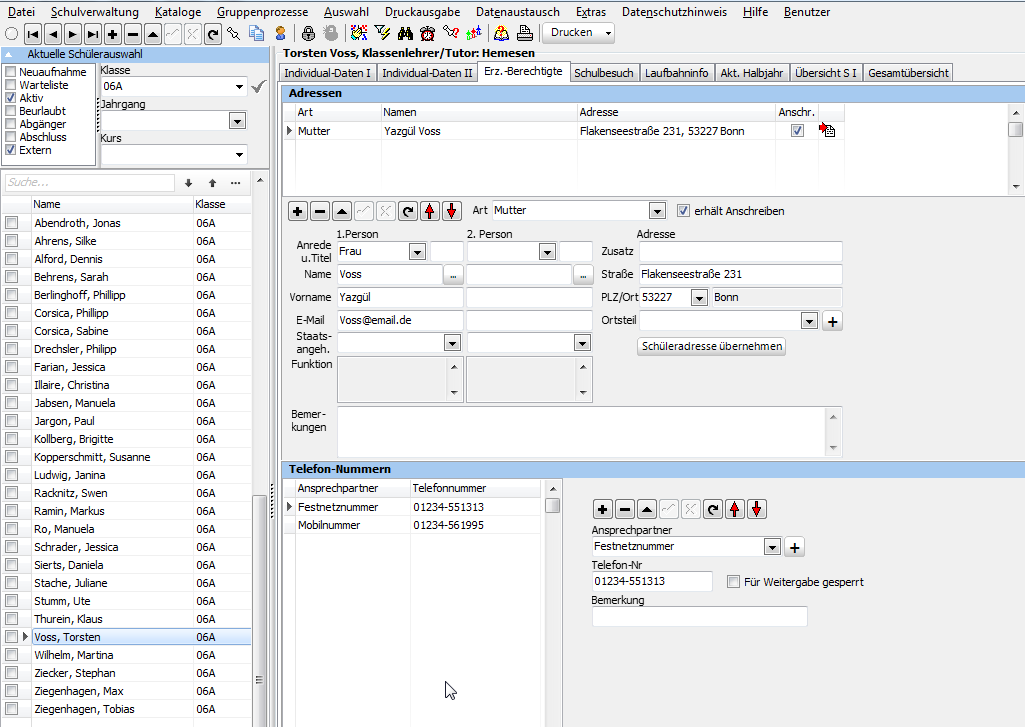The image size is (1025, 727).
Task: Click the help book question mark icon
Action: pyautogui.click(x=501, y=33)
